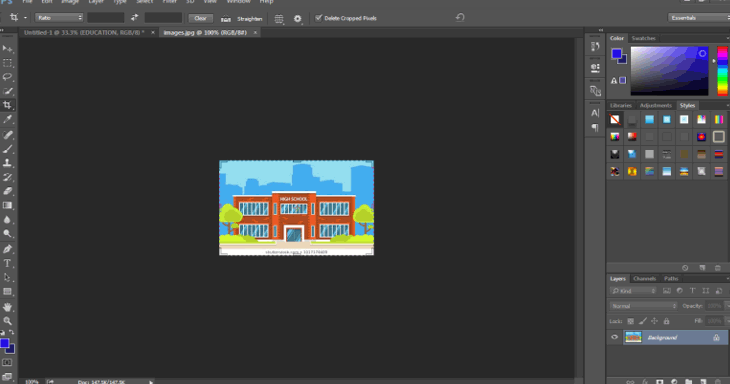Select the Rectangular Marquee tool

point(7,63)
